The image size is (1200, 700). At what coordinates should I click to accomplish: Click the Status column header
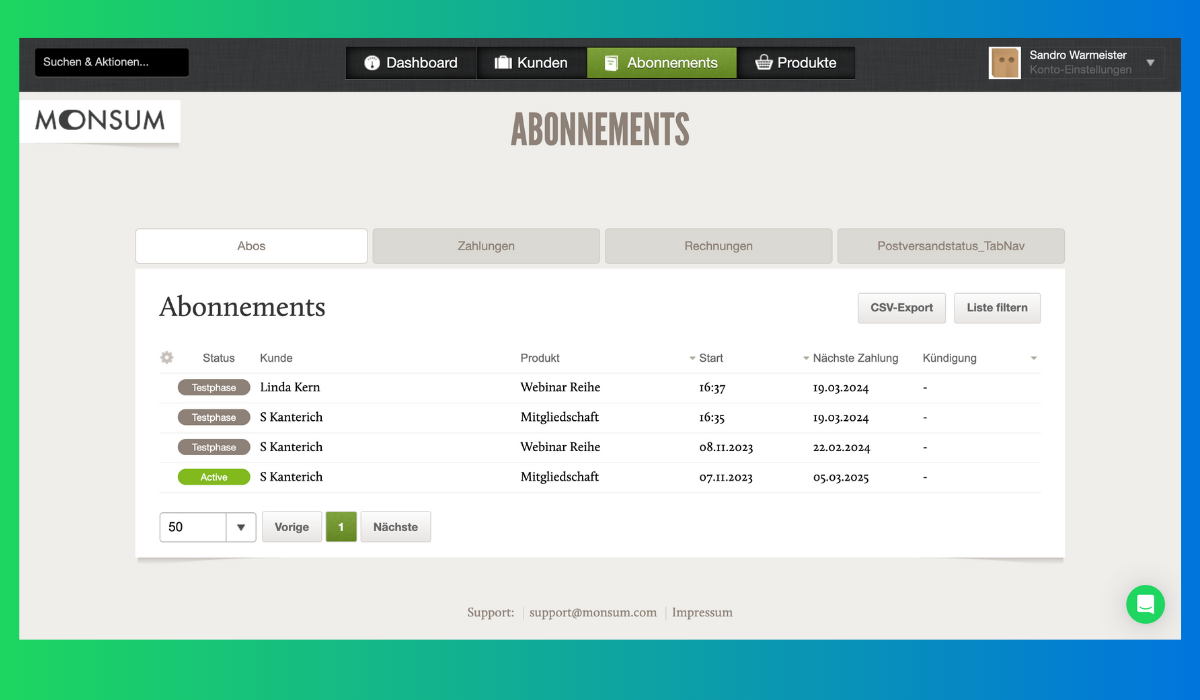click(x=218, y=358)
